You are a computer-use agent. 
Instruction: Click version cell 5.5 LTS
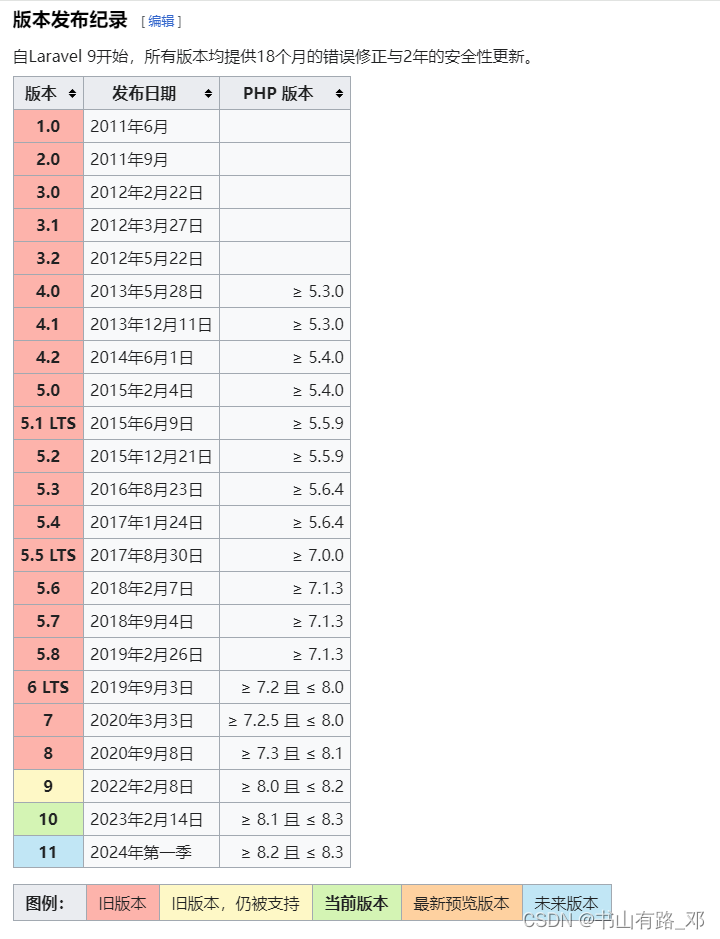coord(49,555)
